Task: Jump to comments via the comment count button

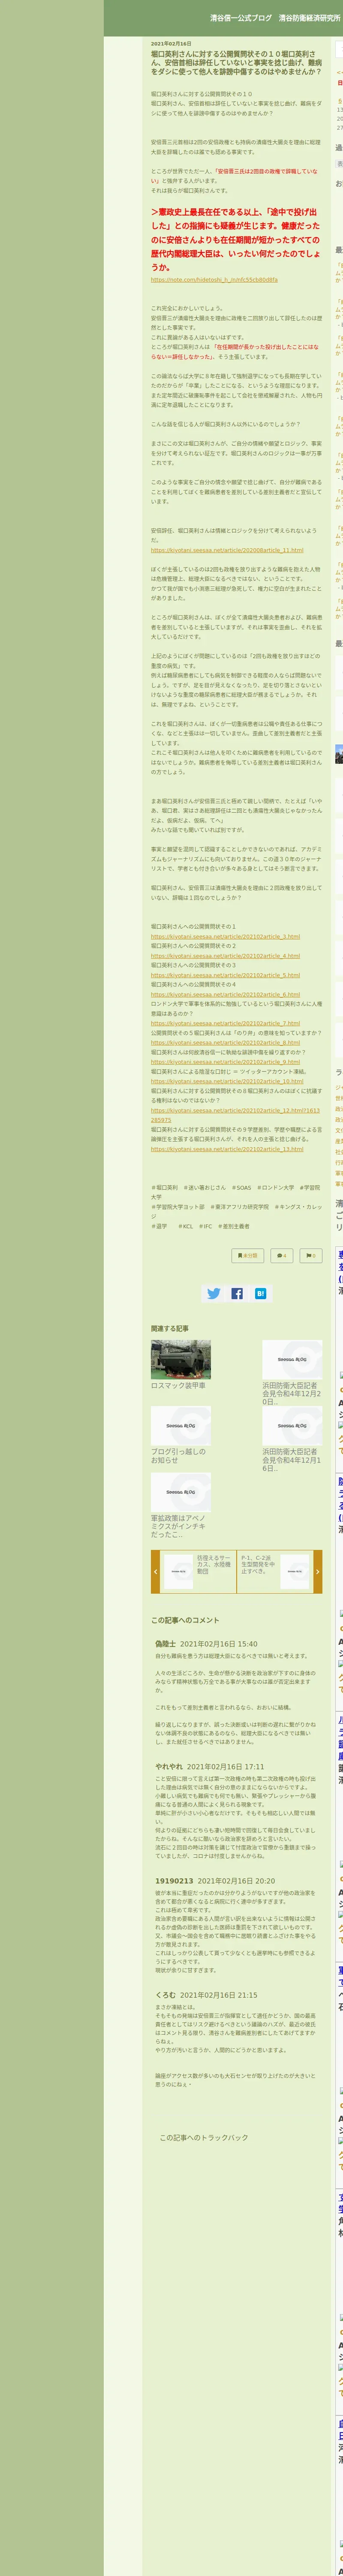Action: point(282,1256)
